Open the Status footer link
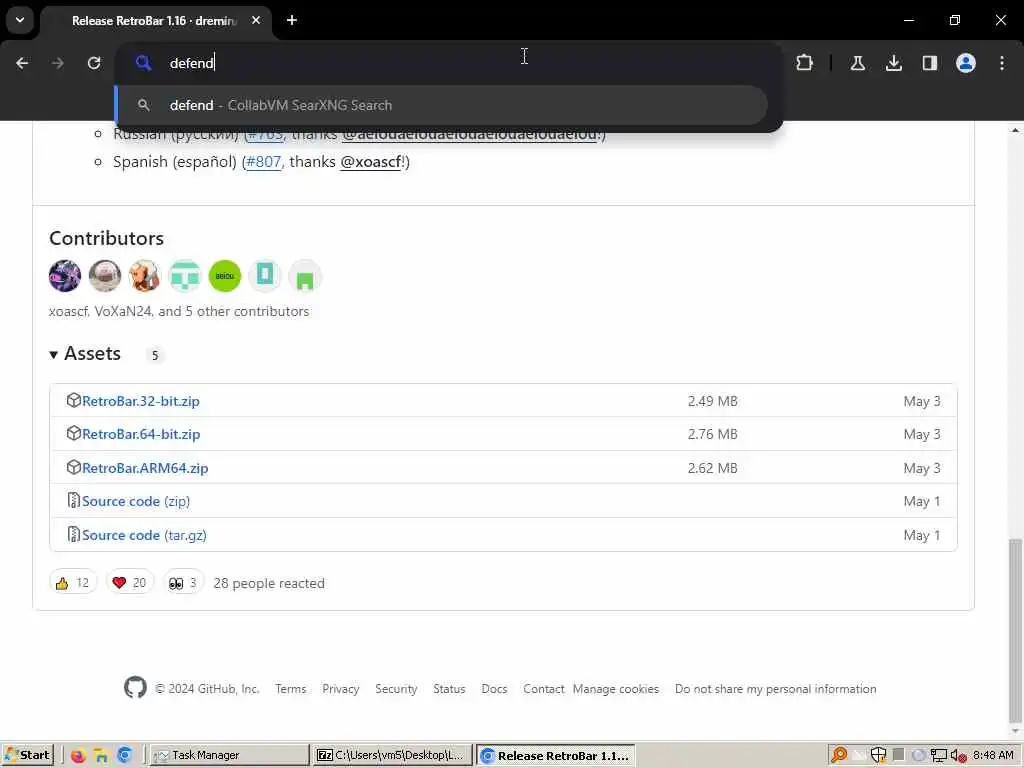1024x768 pixels. 449,689
